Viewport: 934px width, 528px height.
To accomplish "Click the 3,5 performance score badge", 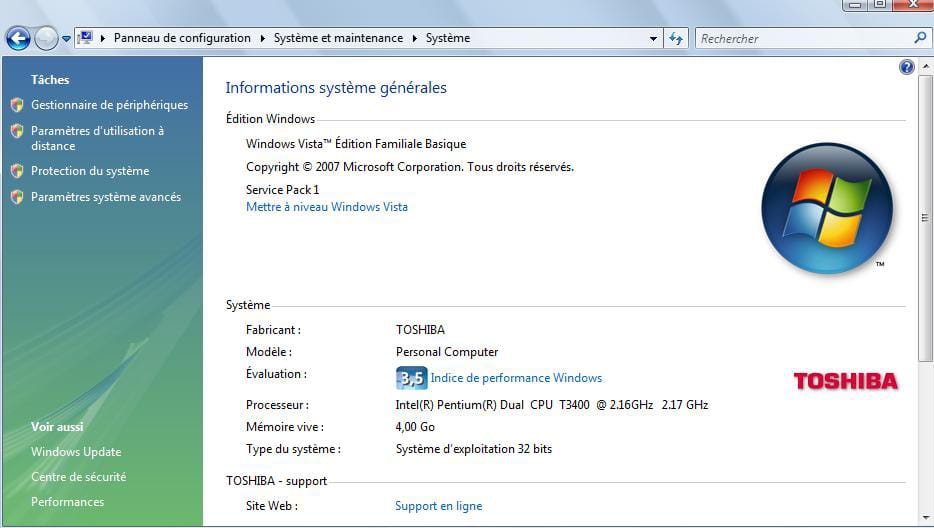I will tap(412, 378).
